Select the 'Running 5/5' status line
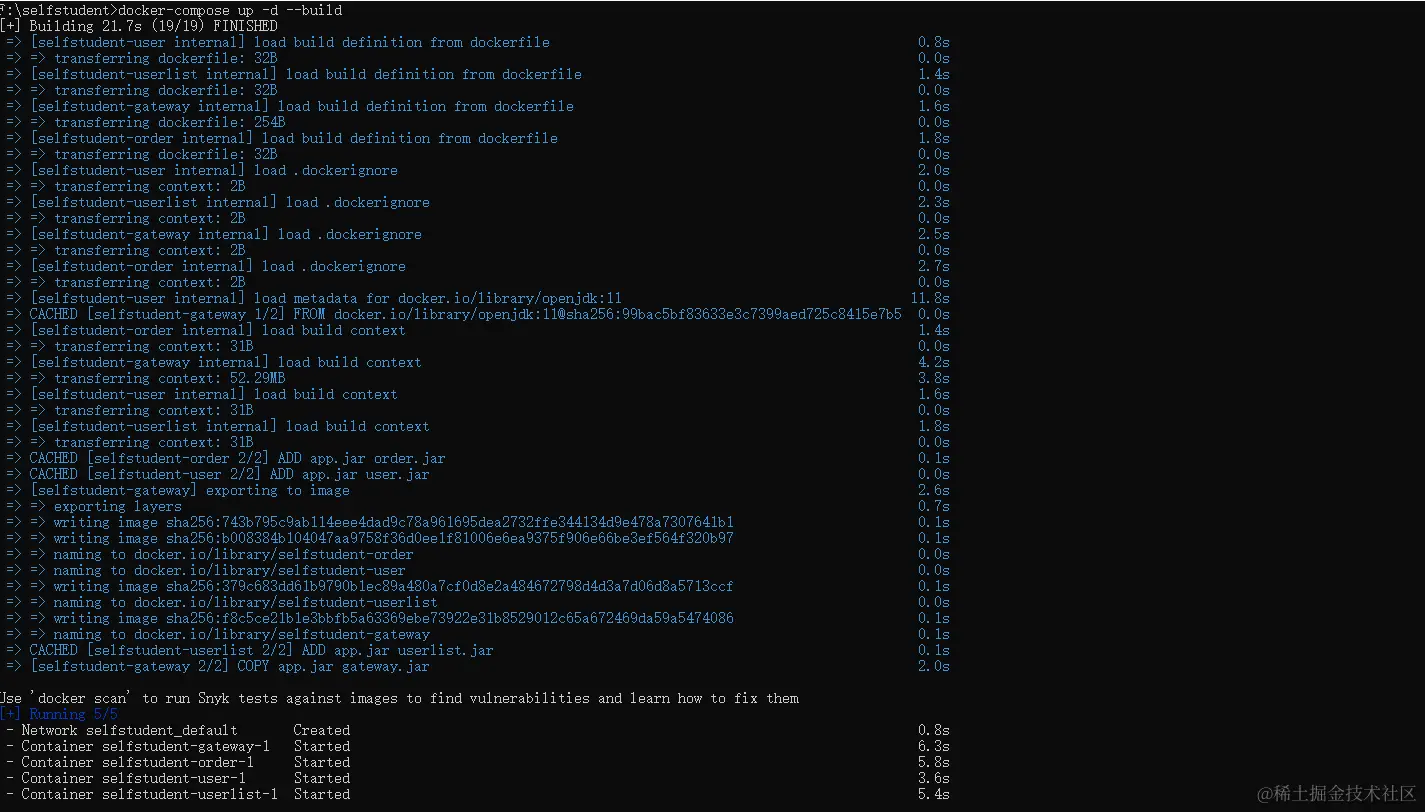 point(59,714)
